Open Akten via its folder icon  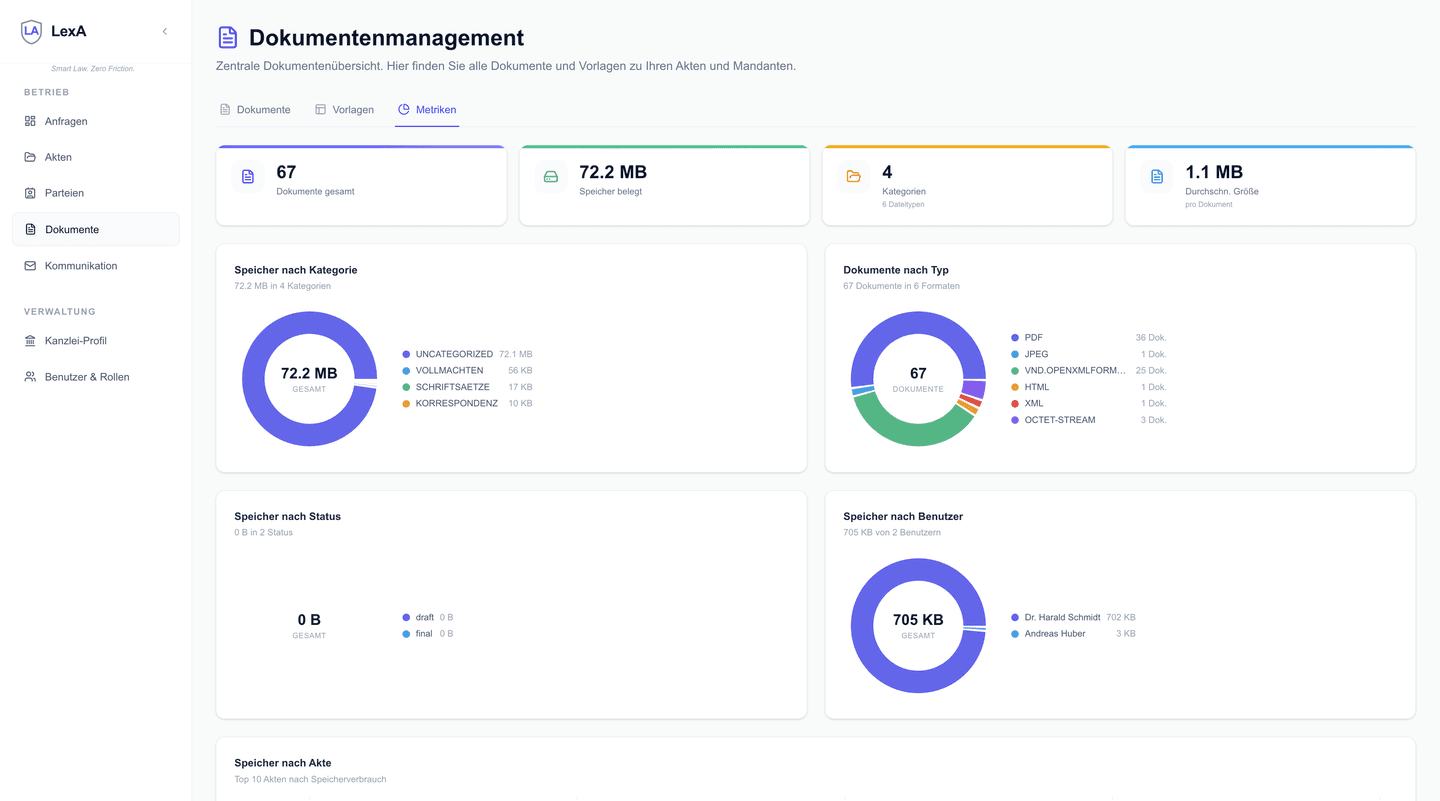(x=28, y=157)
